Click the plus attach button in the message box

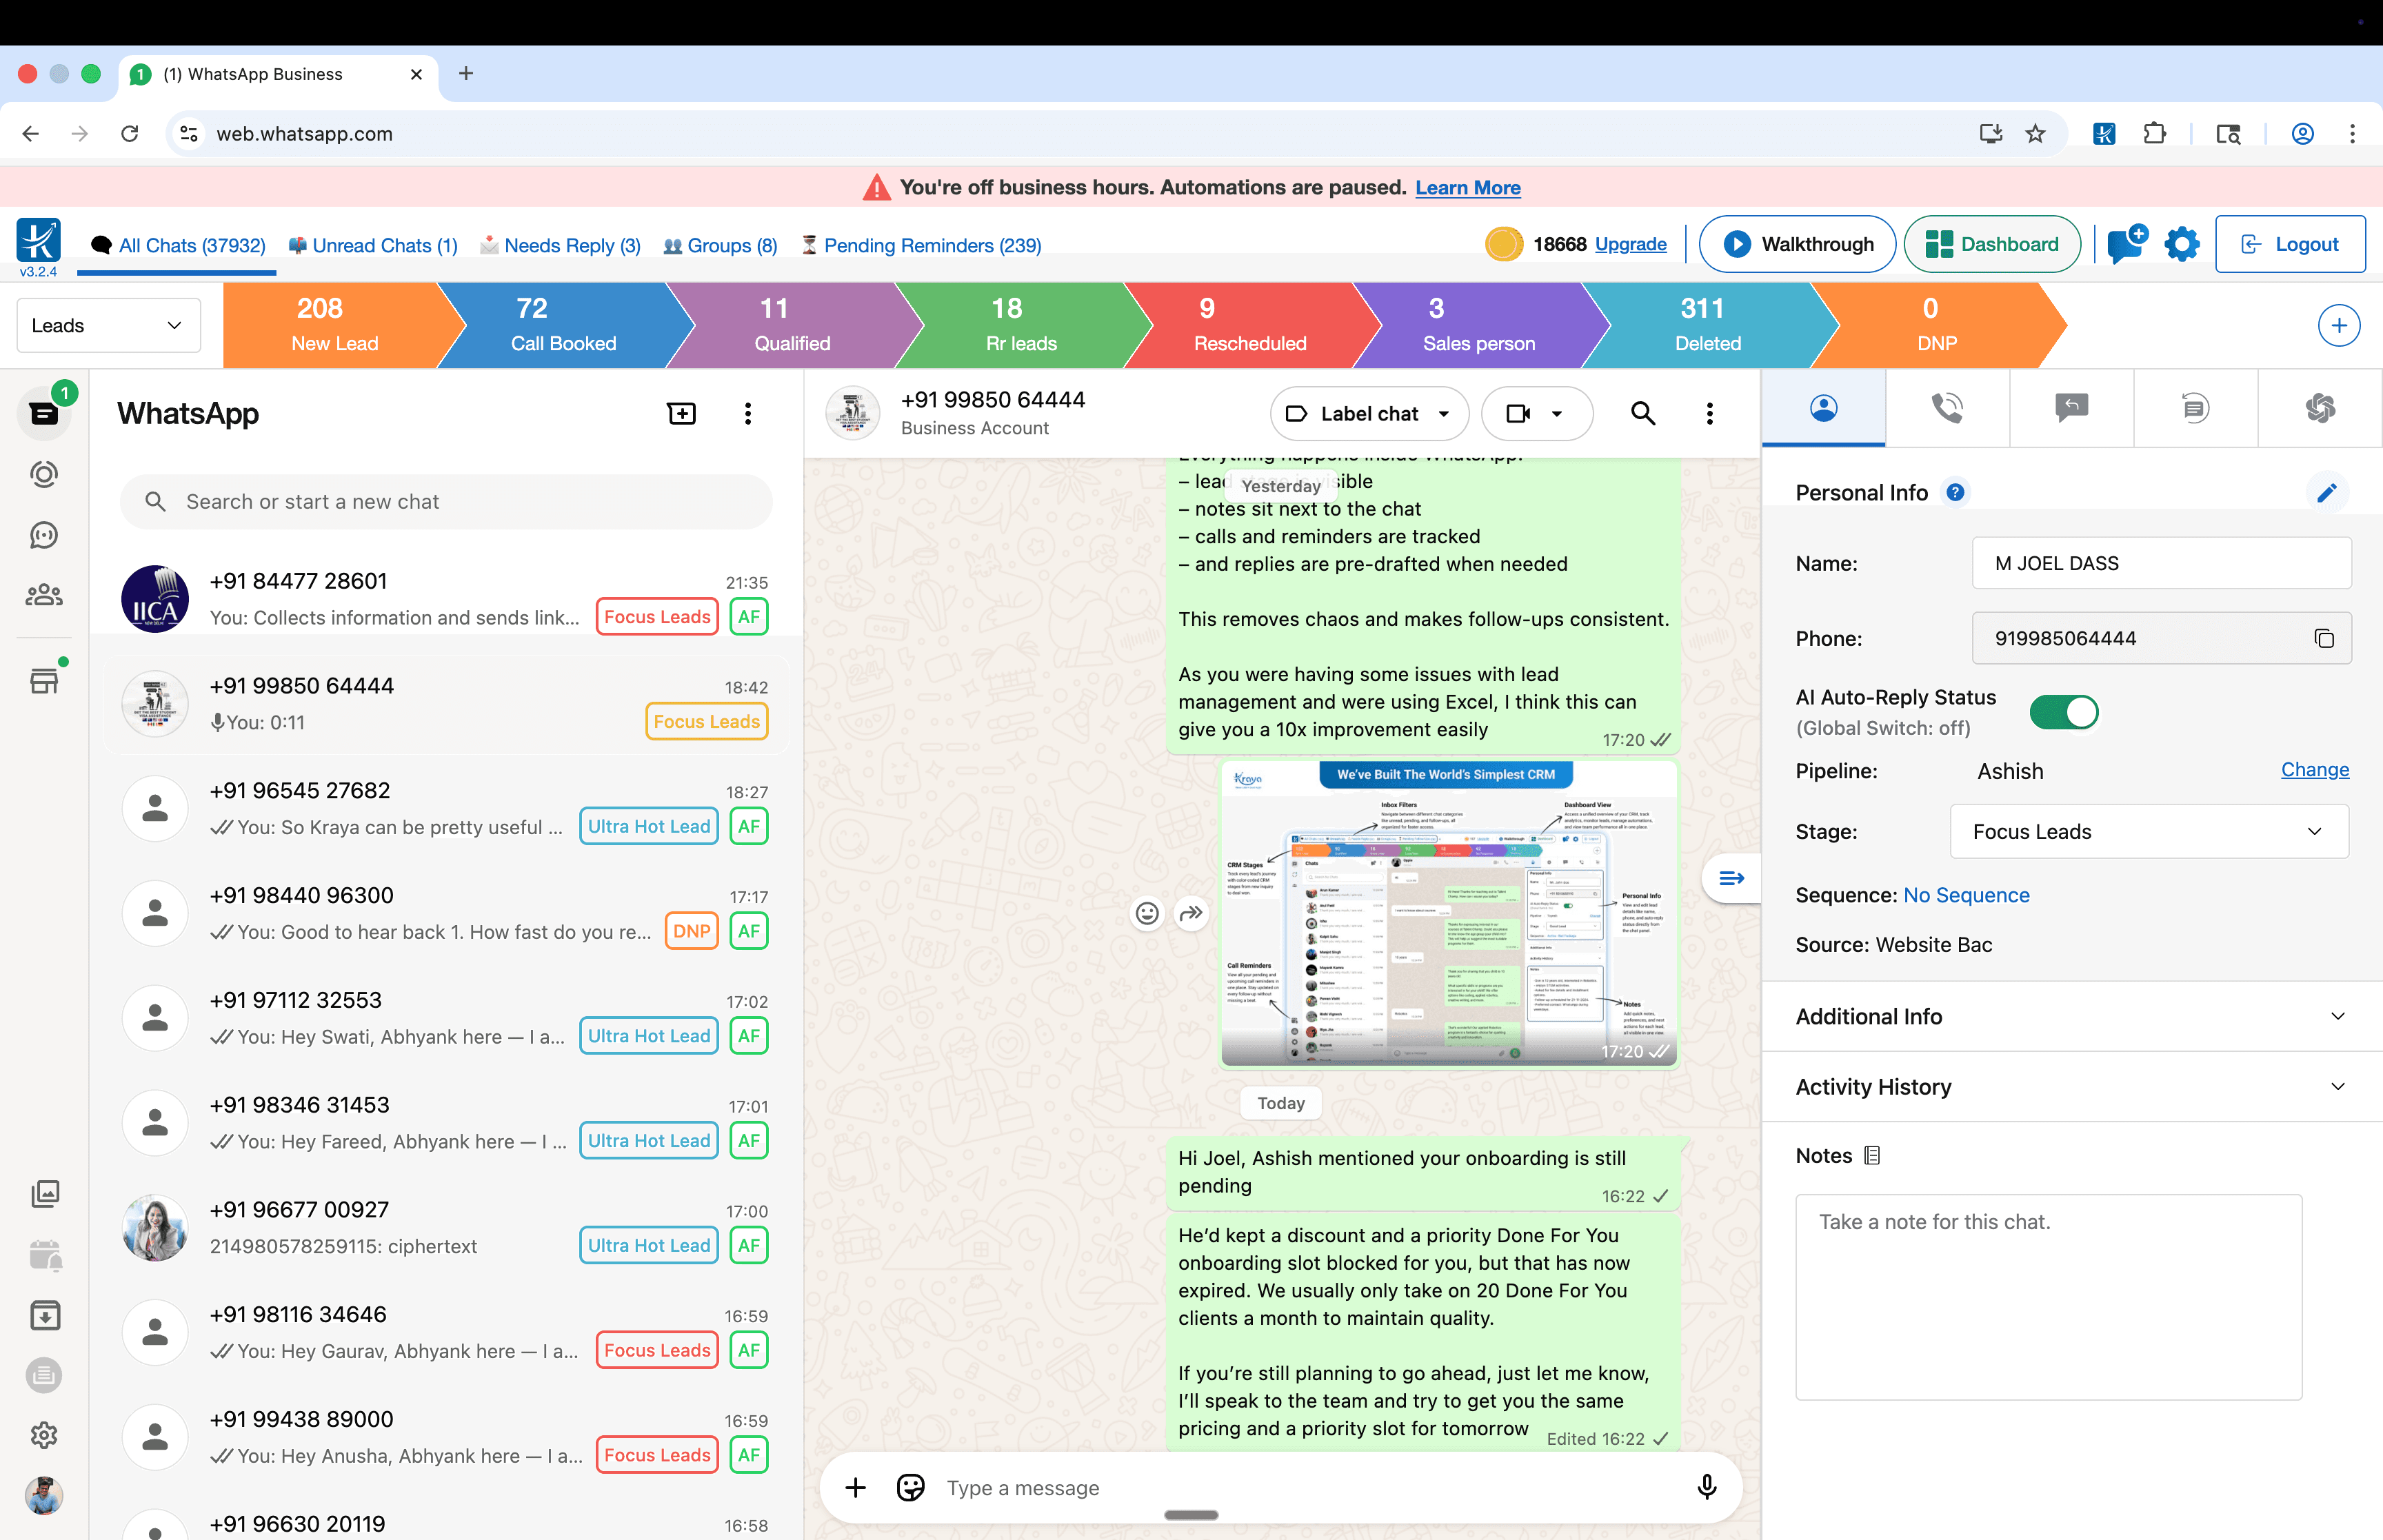[855, 1487]
